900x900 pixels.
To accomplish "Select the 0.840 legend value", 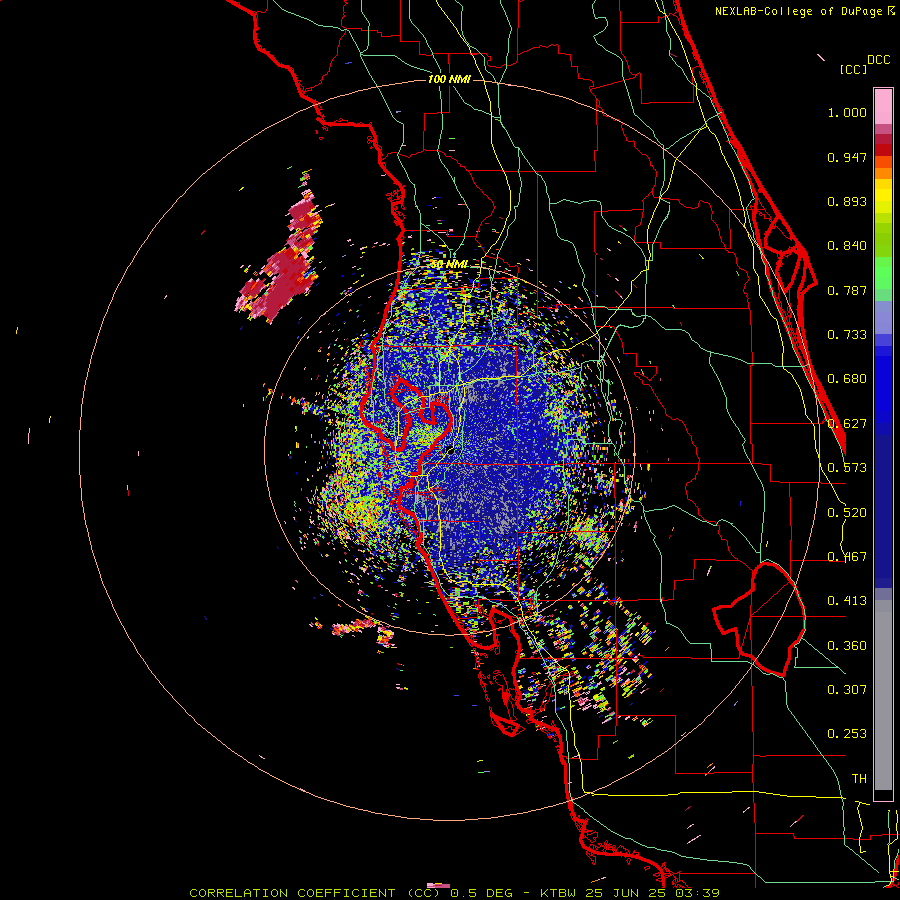I will coord(847,246).
